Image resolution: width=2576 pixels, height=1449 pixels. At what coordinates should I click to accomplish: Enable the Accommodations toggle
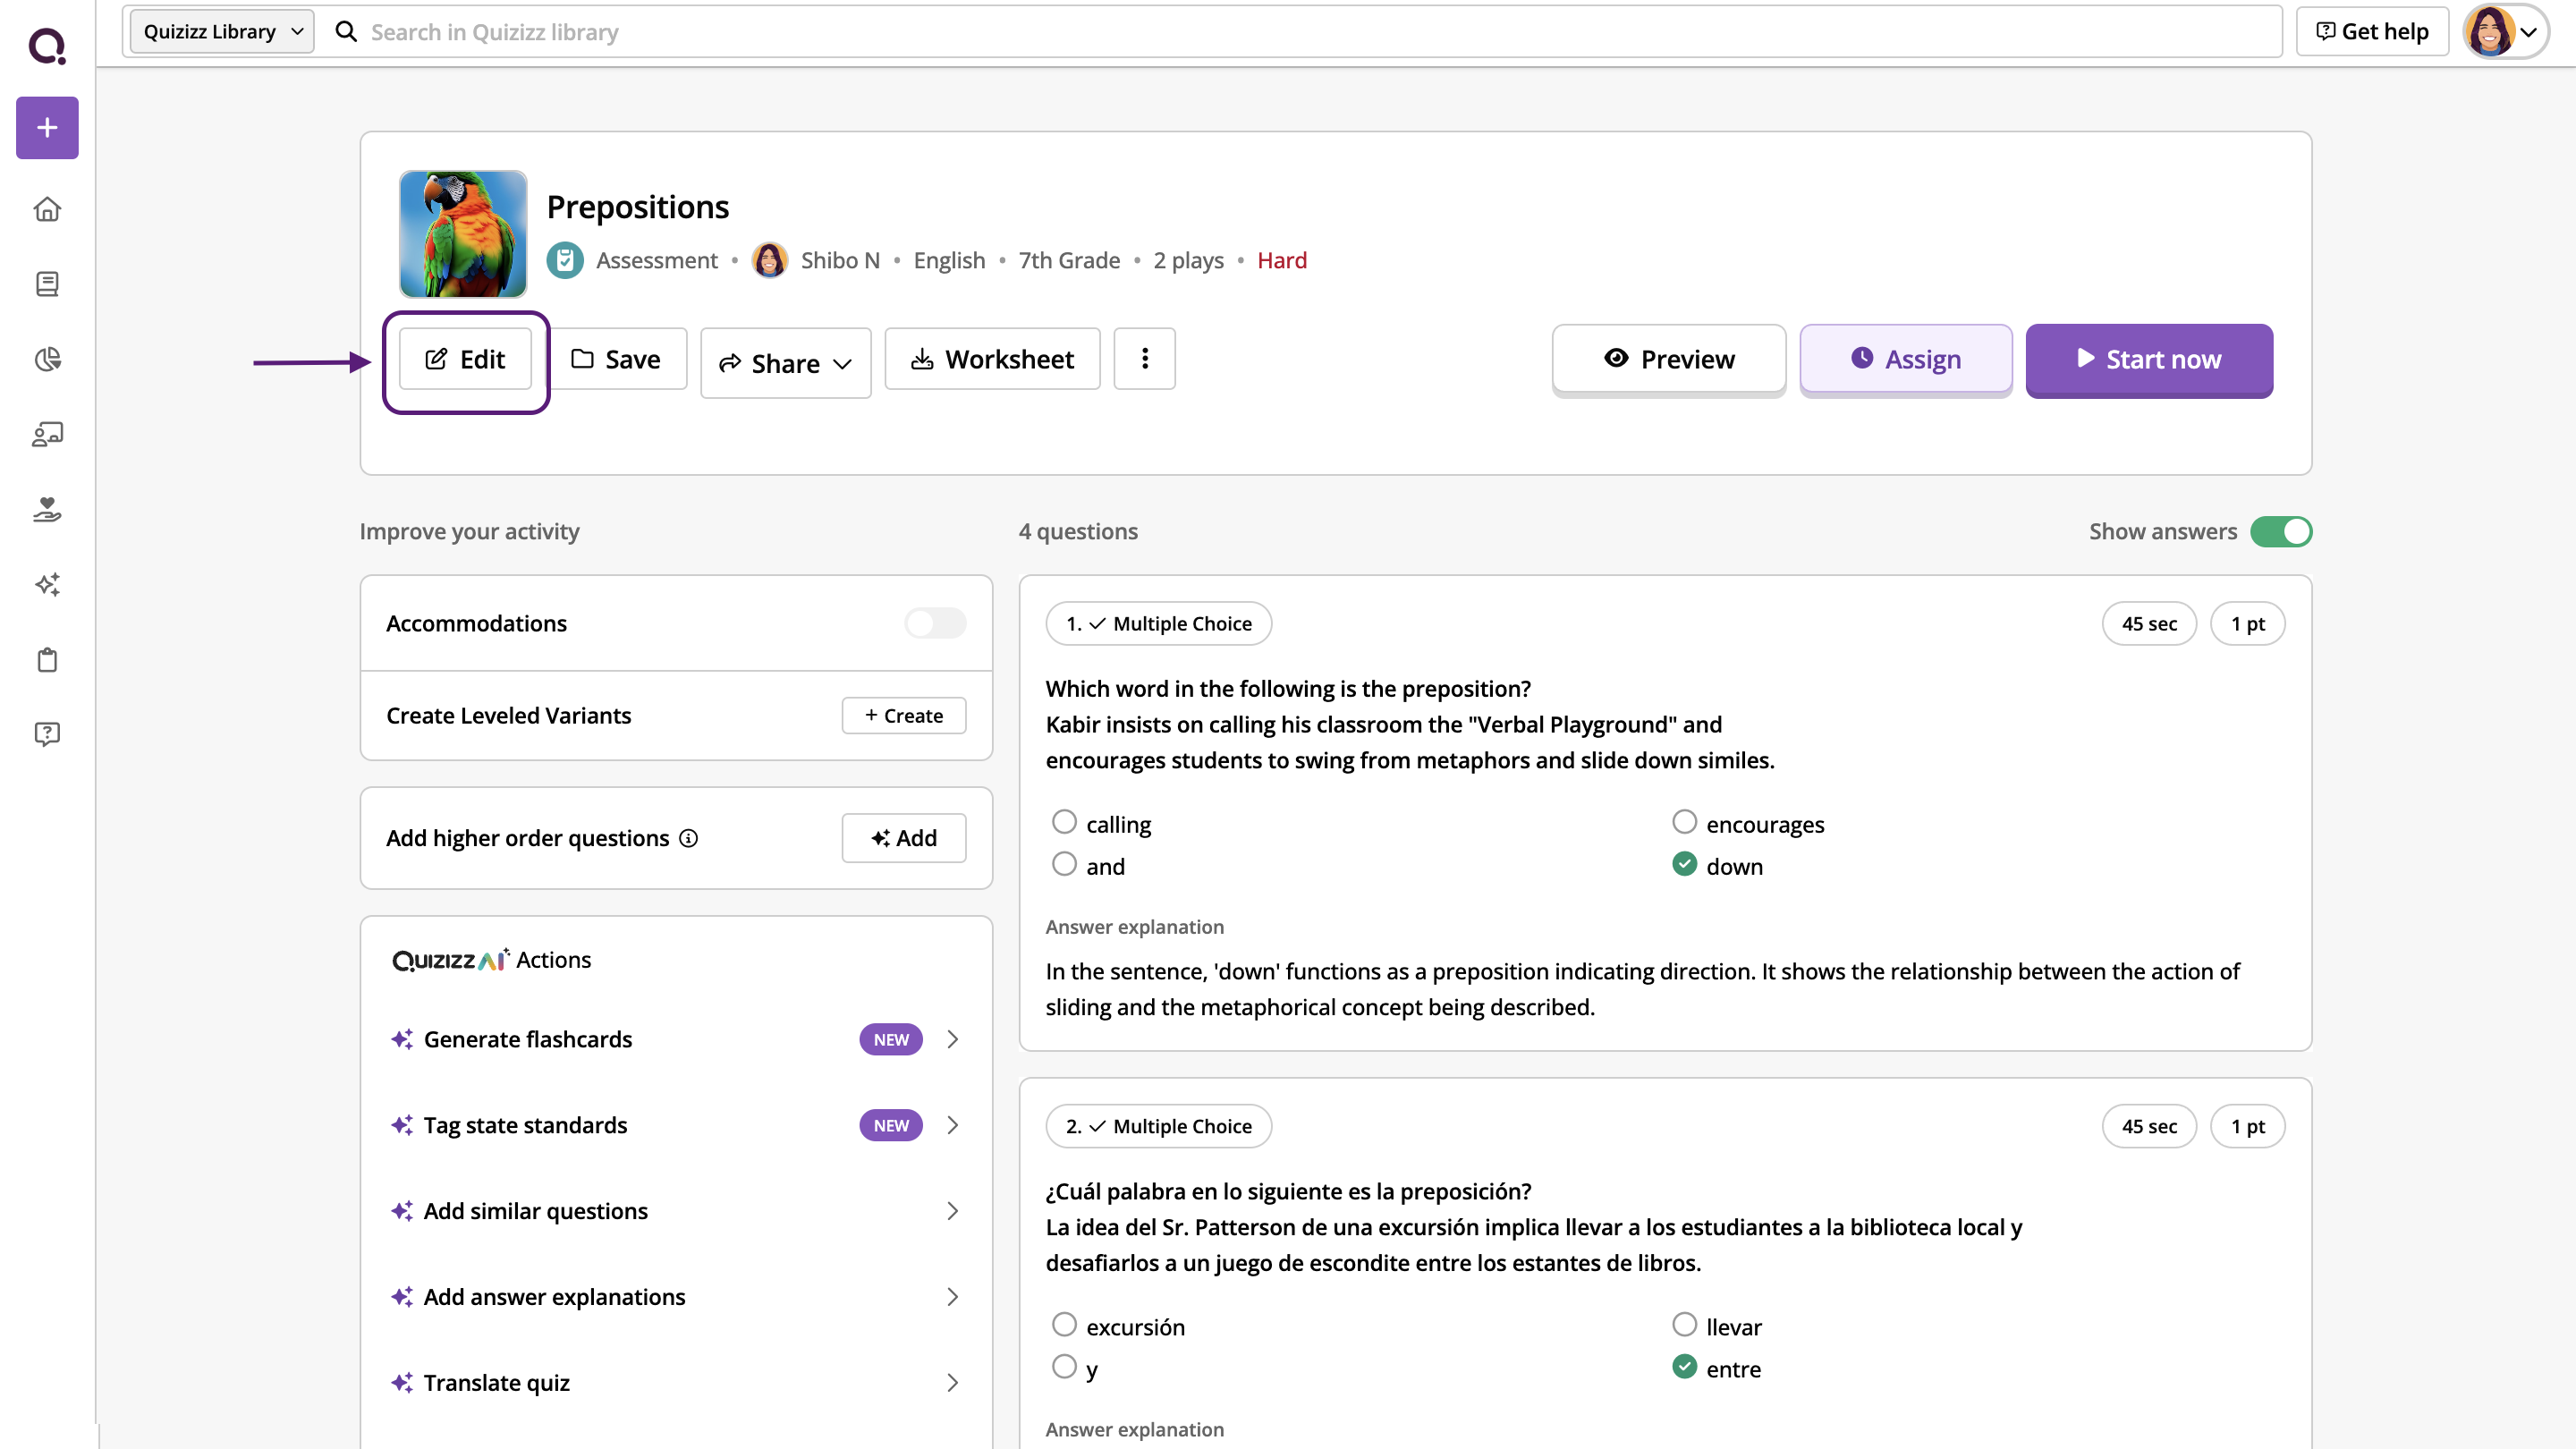point(934,623)
